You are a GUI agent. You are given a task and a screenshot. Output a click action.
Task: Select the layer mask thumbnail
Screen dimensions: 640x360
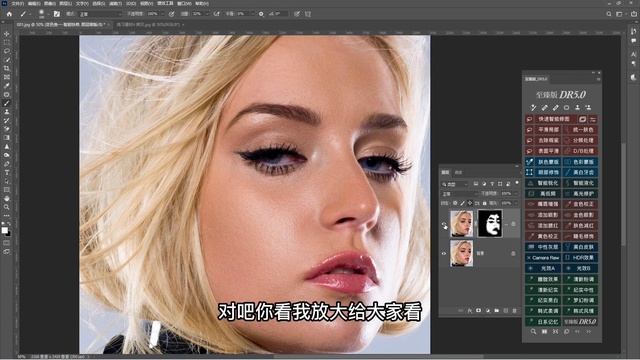[x=490, y=223]
